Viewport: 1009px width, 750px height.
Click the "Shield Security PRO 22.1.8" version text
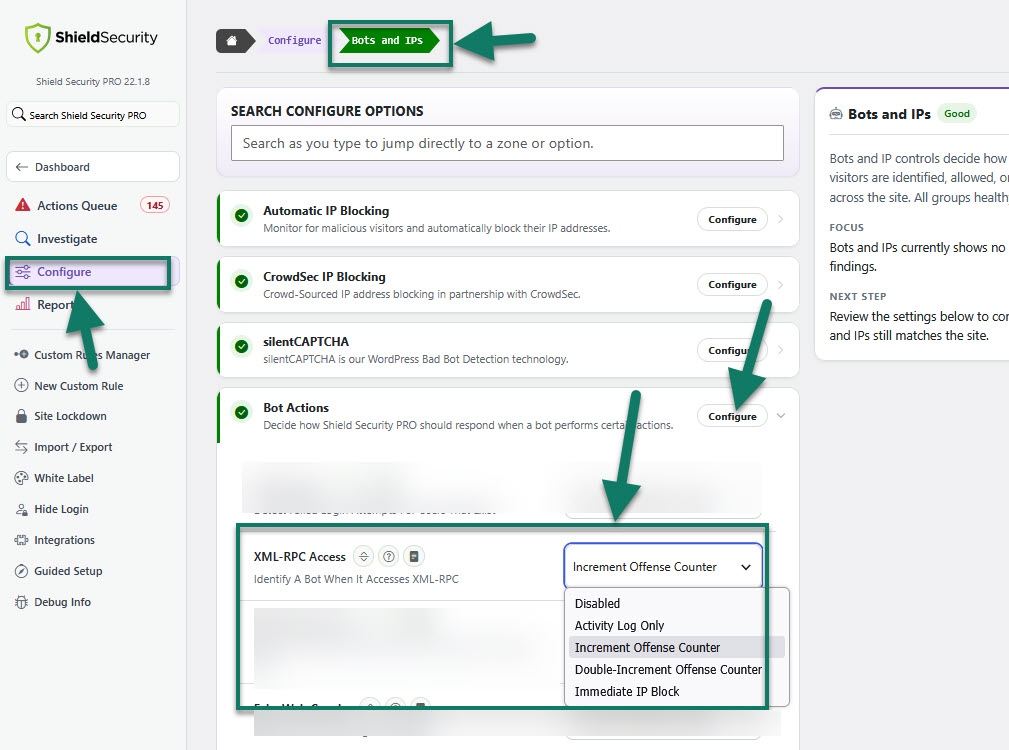(x=93, y=82)
